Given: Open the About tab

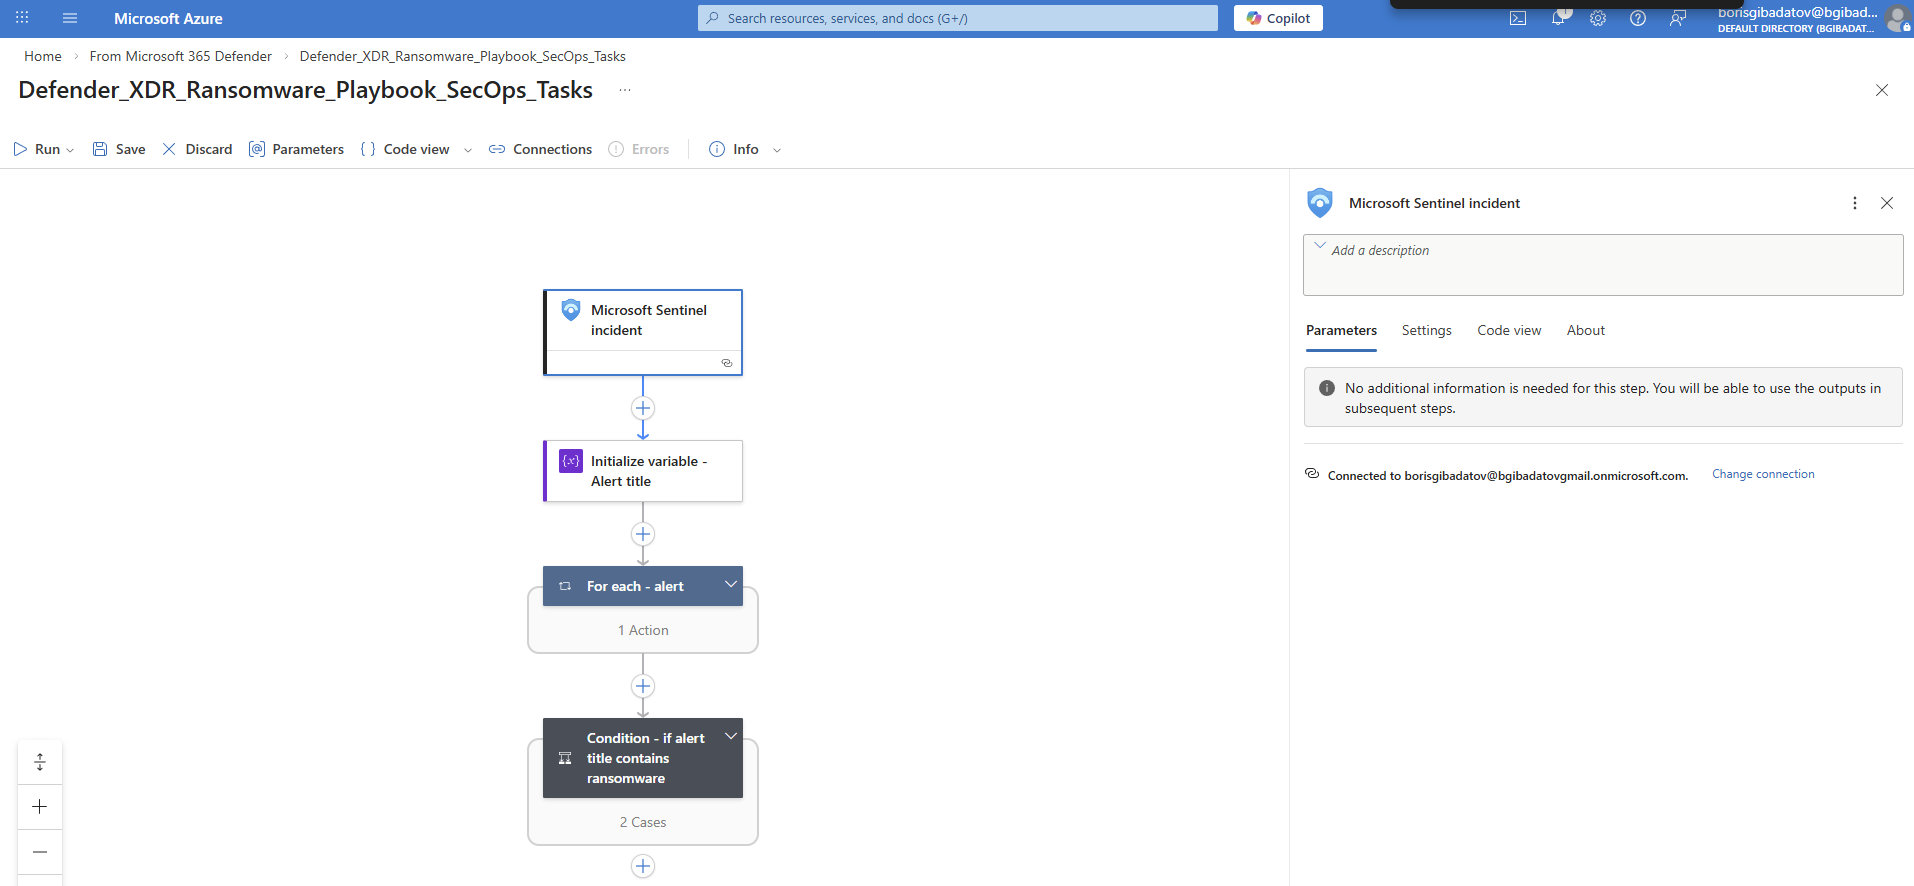Looking at the screenshot, I should pos(1585,330).
